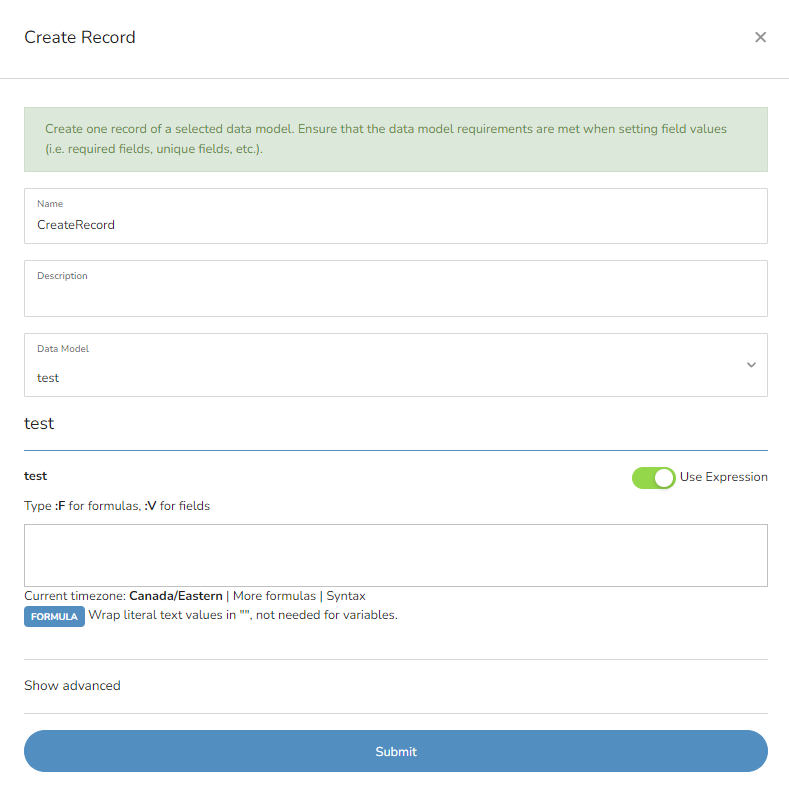Expand the Data Model chevron arrow
The width and height of the screenshot is (789, 794).
pyautogui.click(x=751, y=365)
